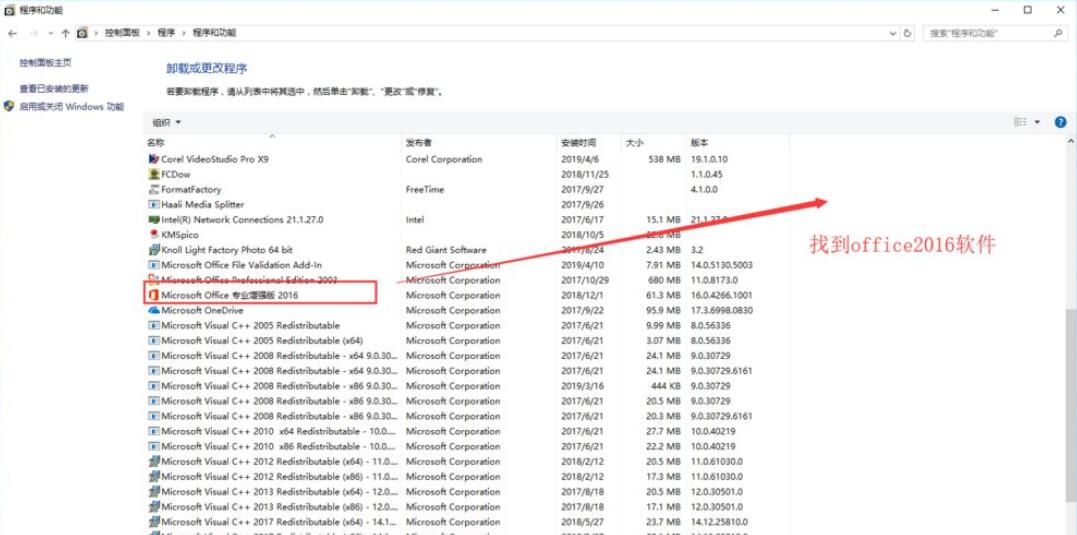This screenshot has width=1077, height=535.
Task: Open 启用或关闭 Windows 功能 link
Action: tap(71, 106)
